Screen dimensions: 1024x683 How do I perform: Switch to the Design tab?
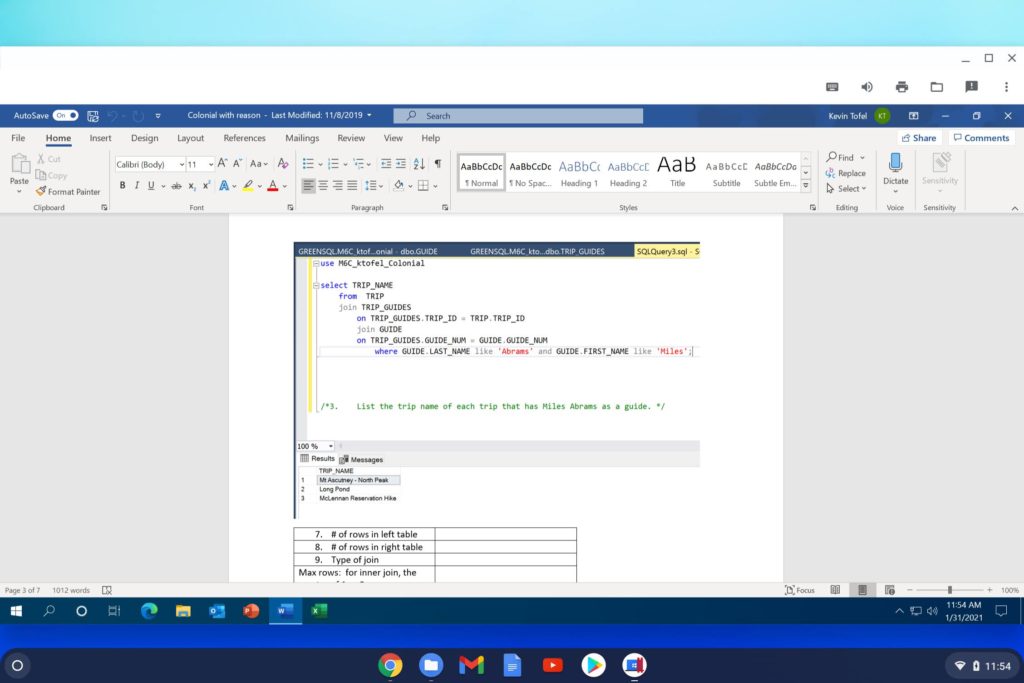[144, 138]
